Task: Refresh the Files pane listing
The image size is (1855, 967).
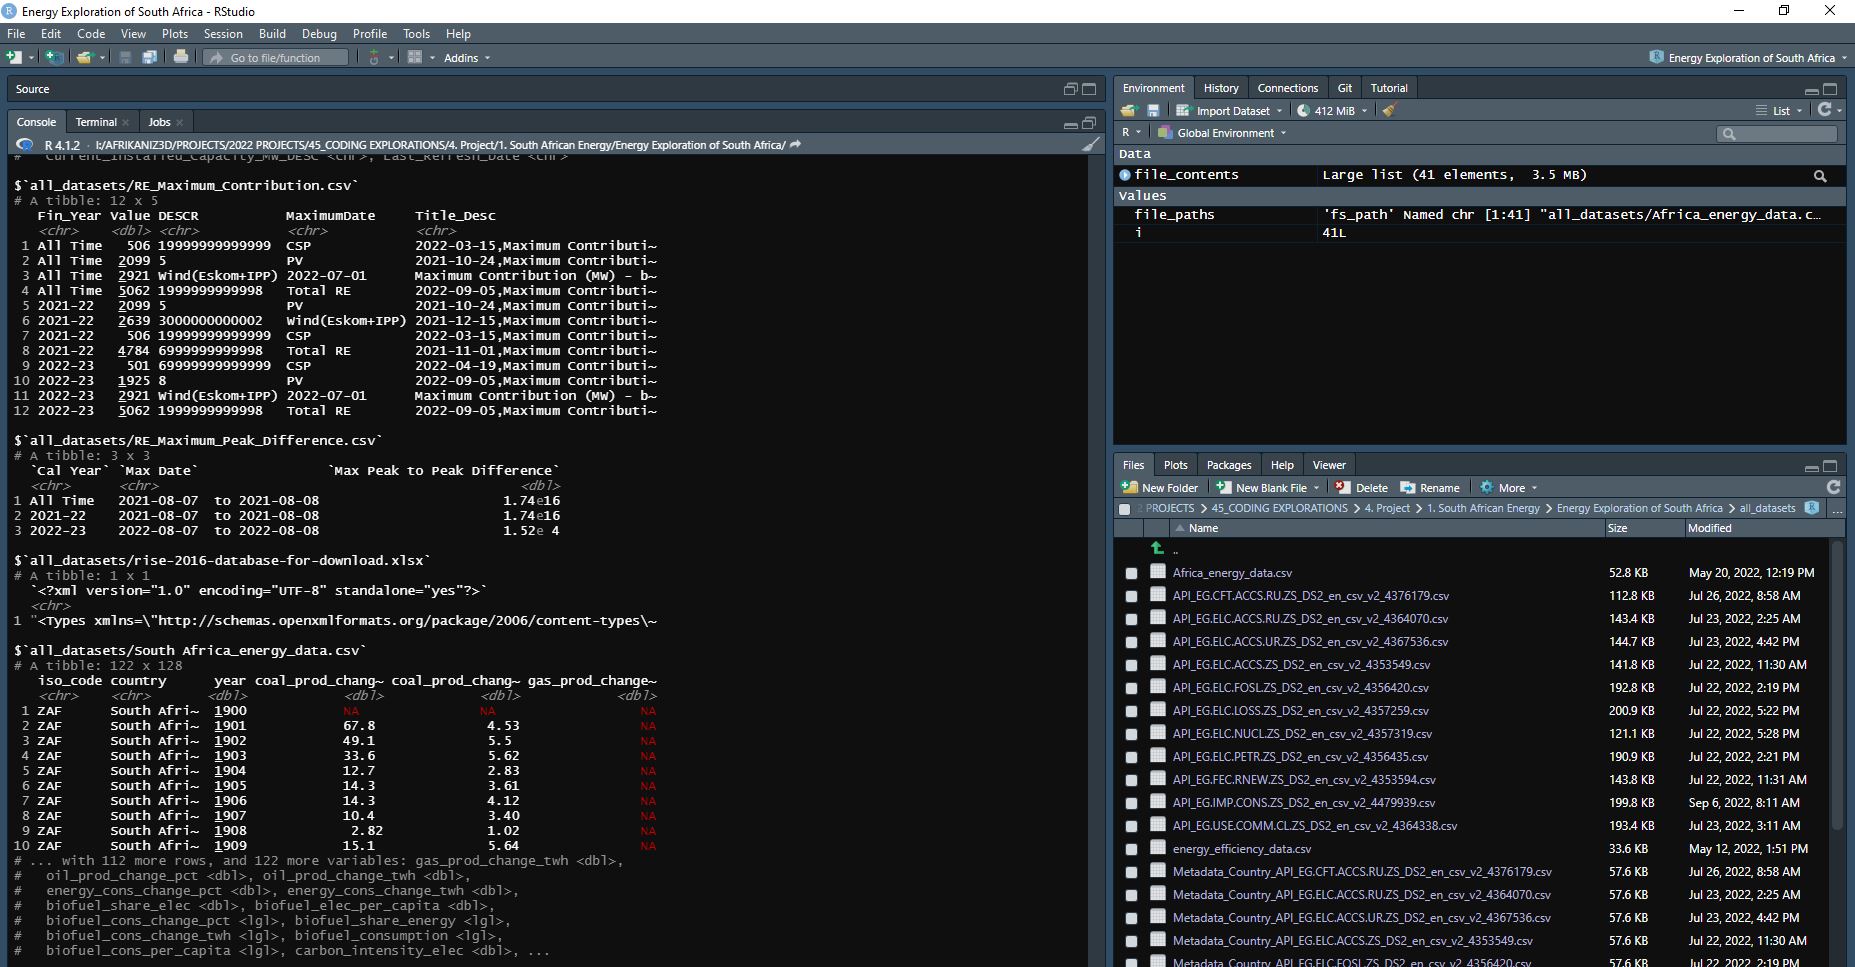Action: pos(1833,487)
